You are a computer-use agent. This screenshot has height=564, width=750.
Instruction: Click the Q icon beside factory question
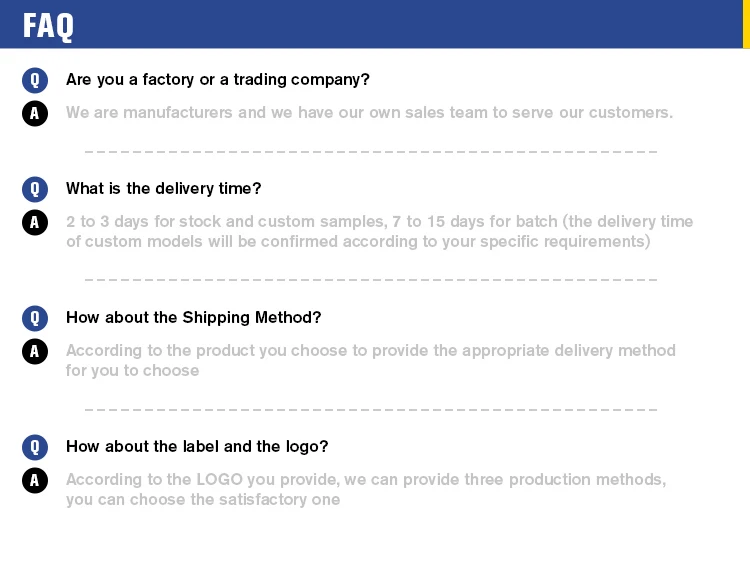(x=35, y=80)
